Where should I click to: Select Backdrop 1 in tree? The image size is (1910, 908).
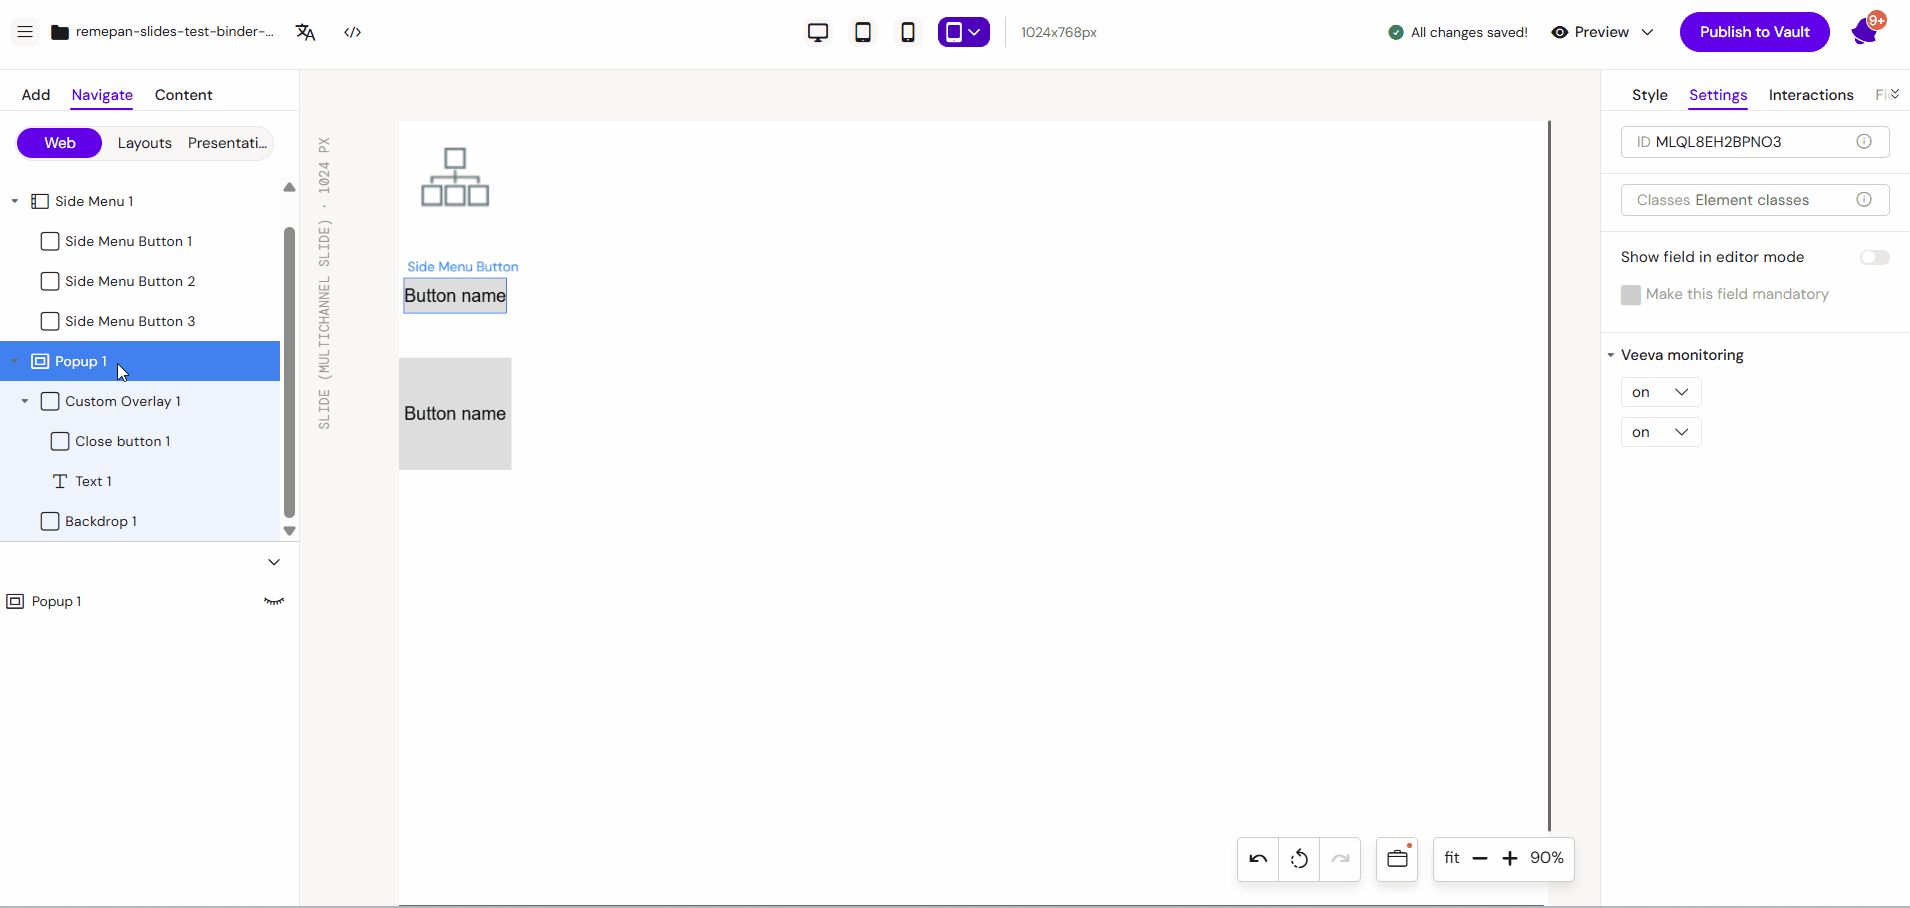click(x=100, y=521)
